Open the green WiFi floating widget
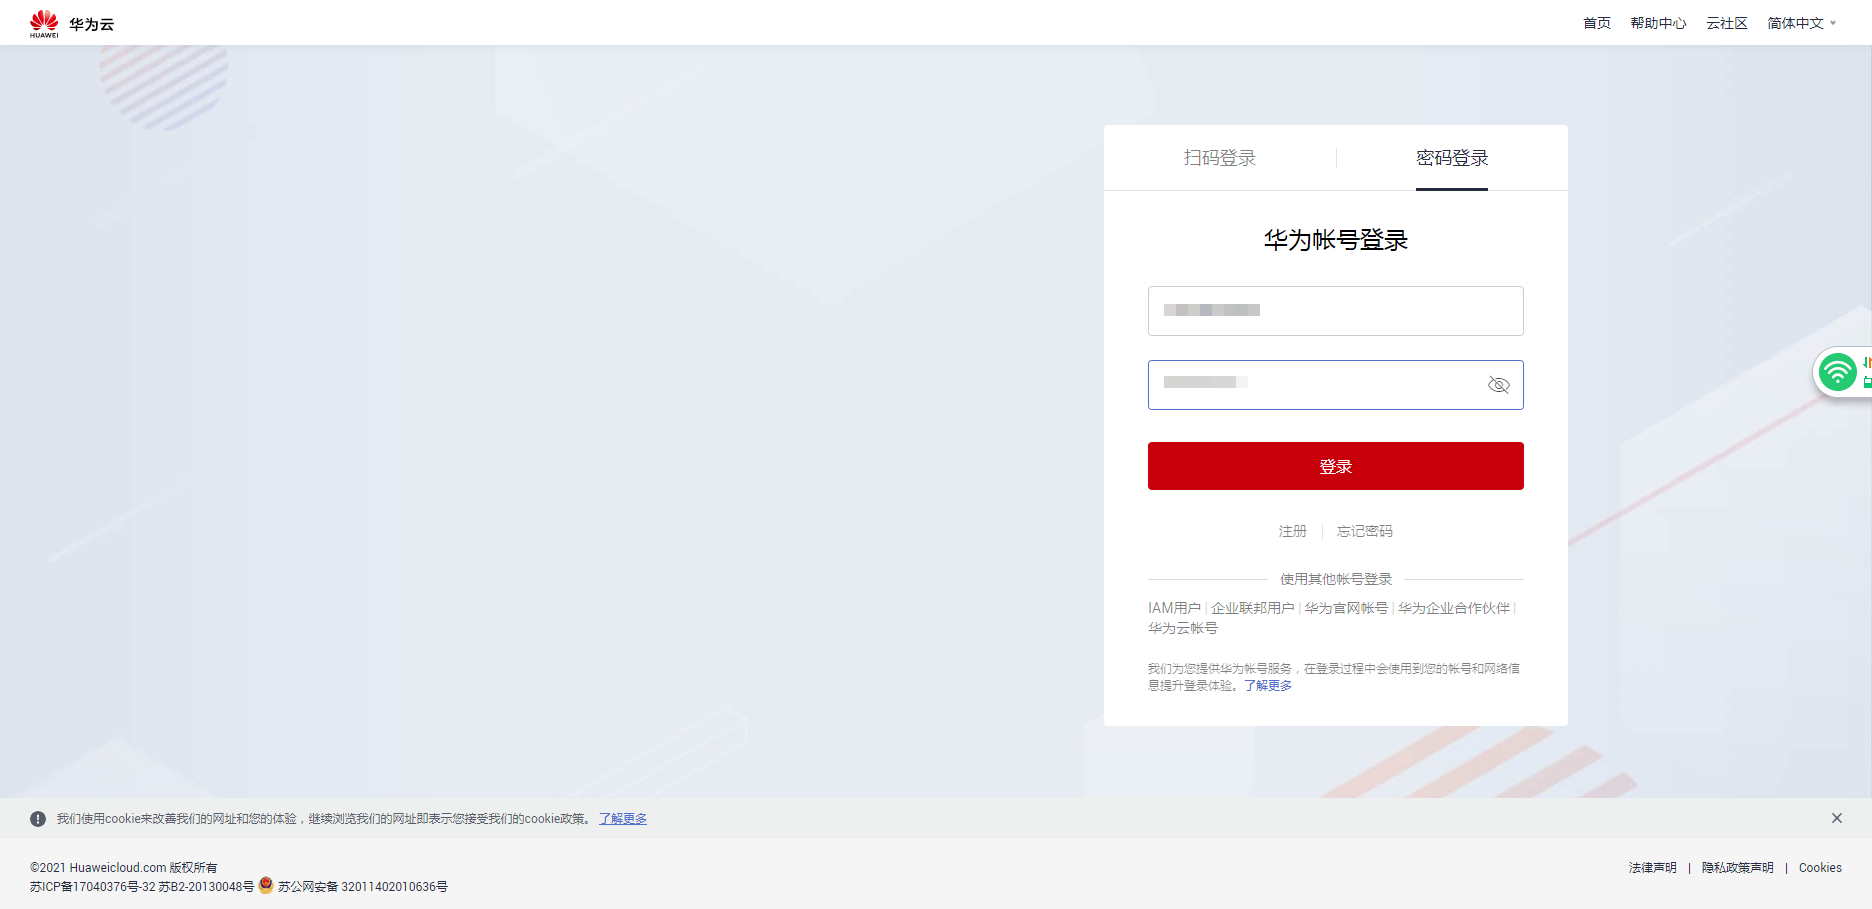The width and height of the screenshot is (1872, 909). (1838, 373)
